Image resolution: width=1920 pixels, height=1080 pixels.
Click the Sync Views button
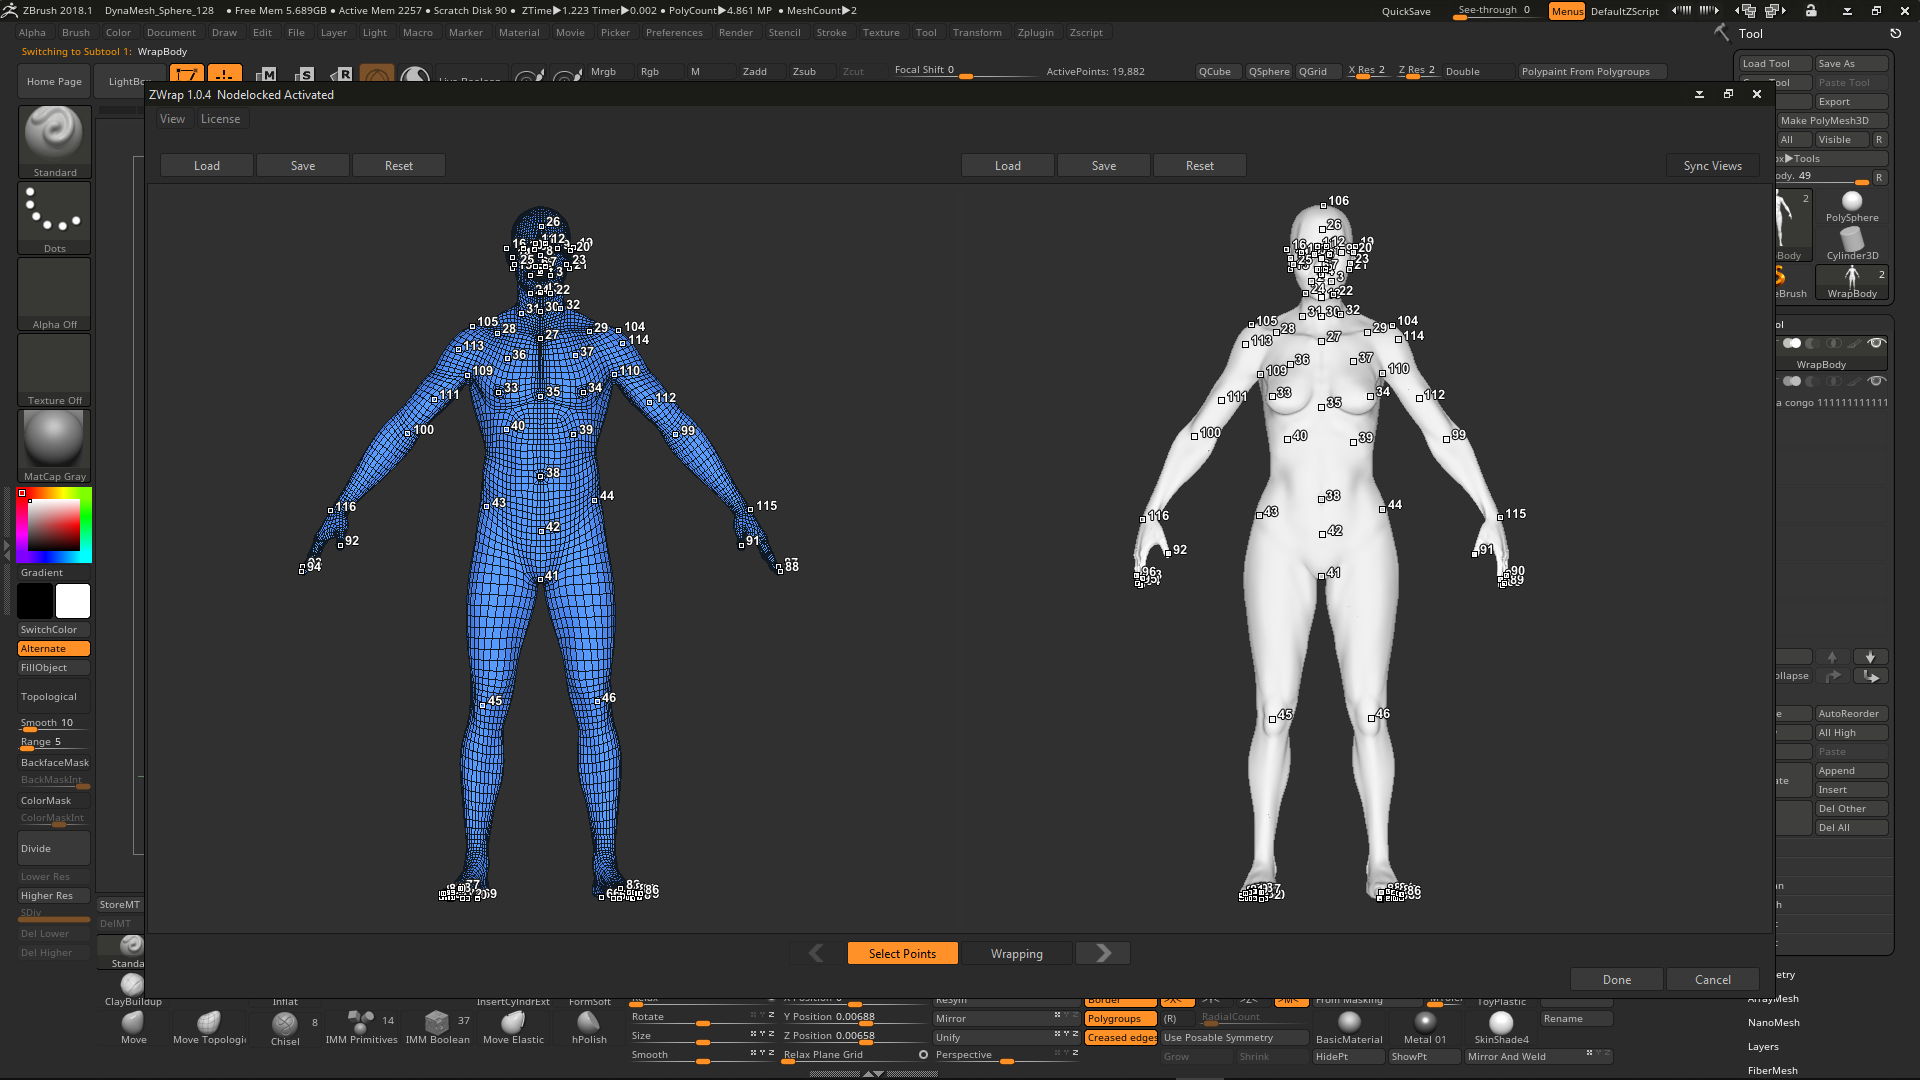[x=1712, y=166]
